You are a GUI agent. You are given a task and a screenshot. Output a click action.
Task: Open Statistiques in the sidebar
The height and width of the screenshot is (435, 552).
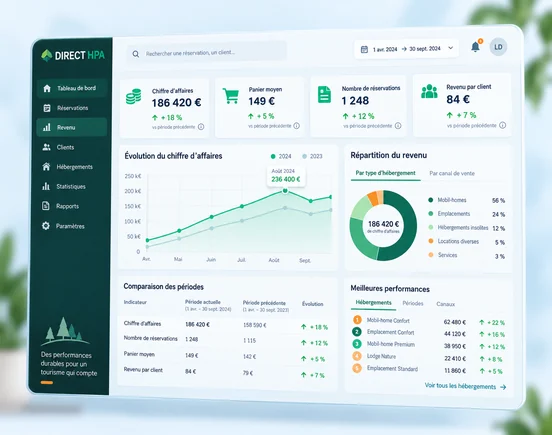point(72,187)
